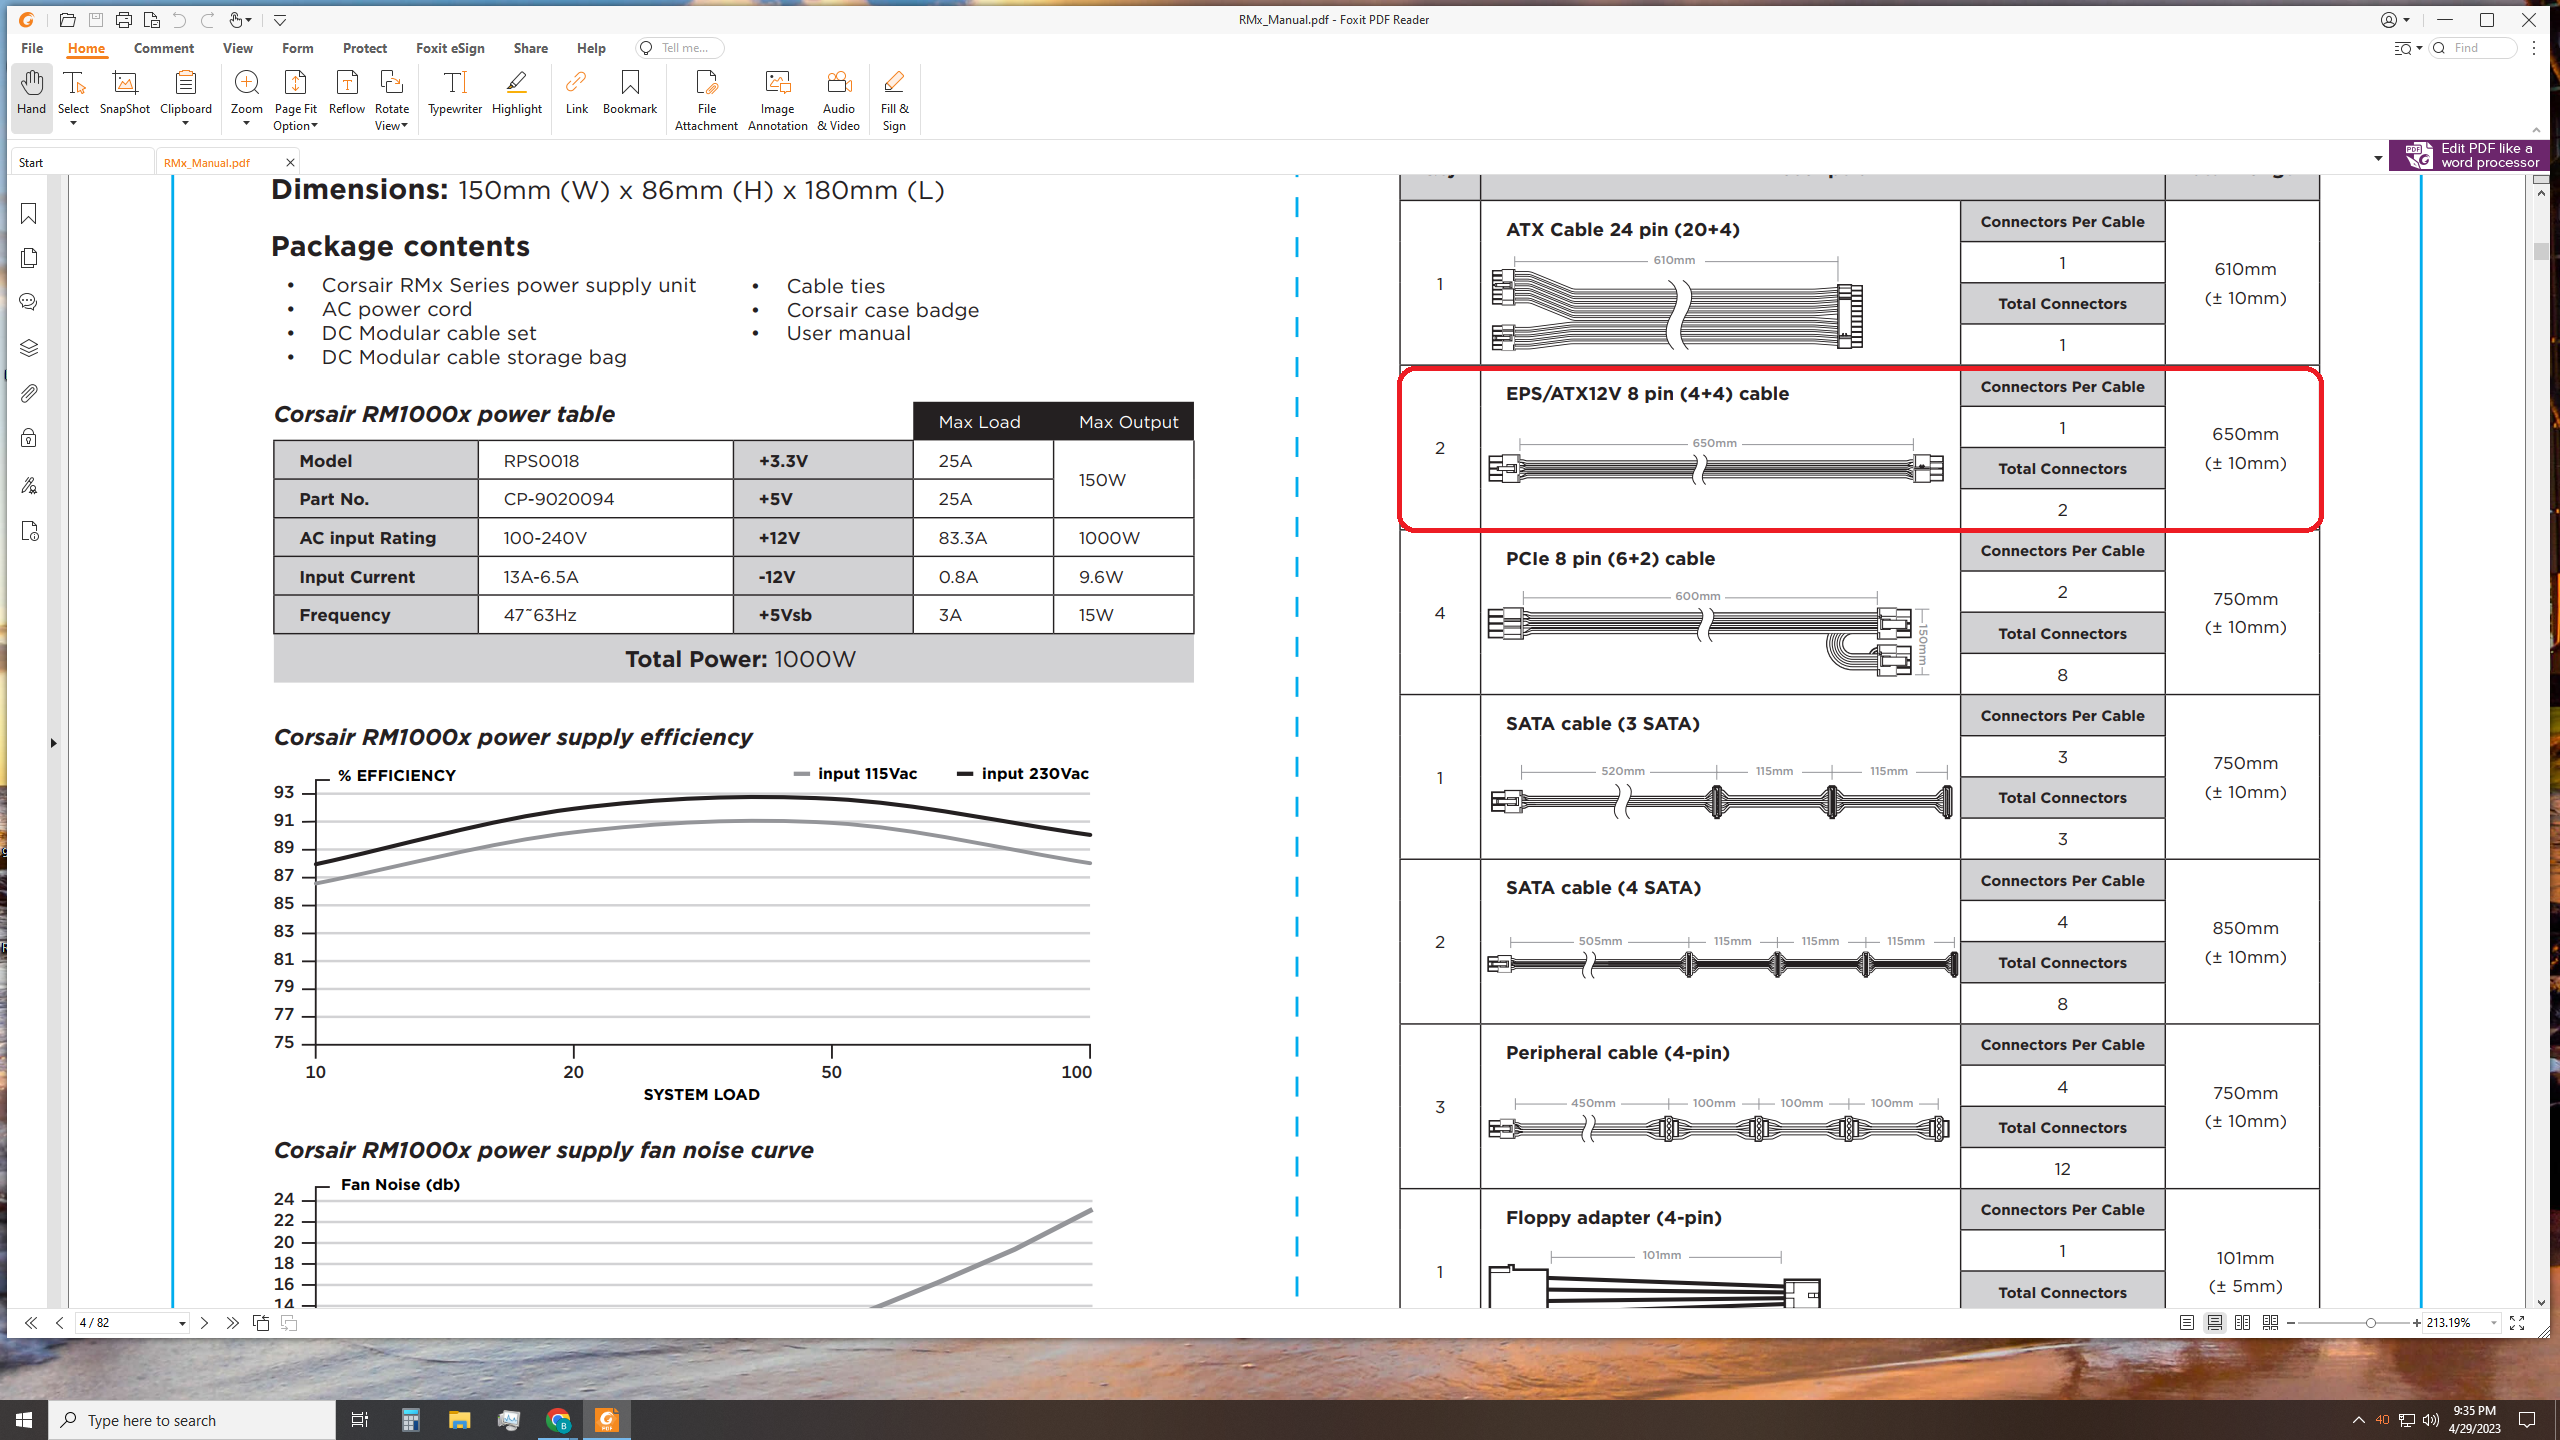Go to the first page
The image size is (2560, 1440).
pyautogui.click(x=31, y=1322)
